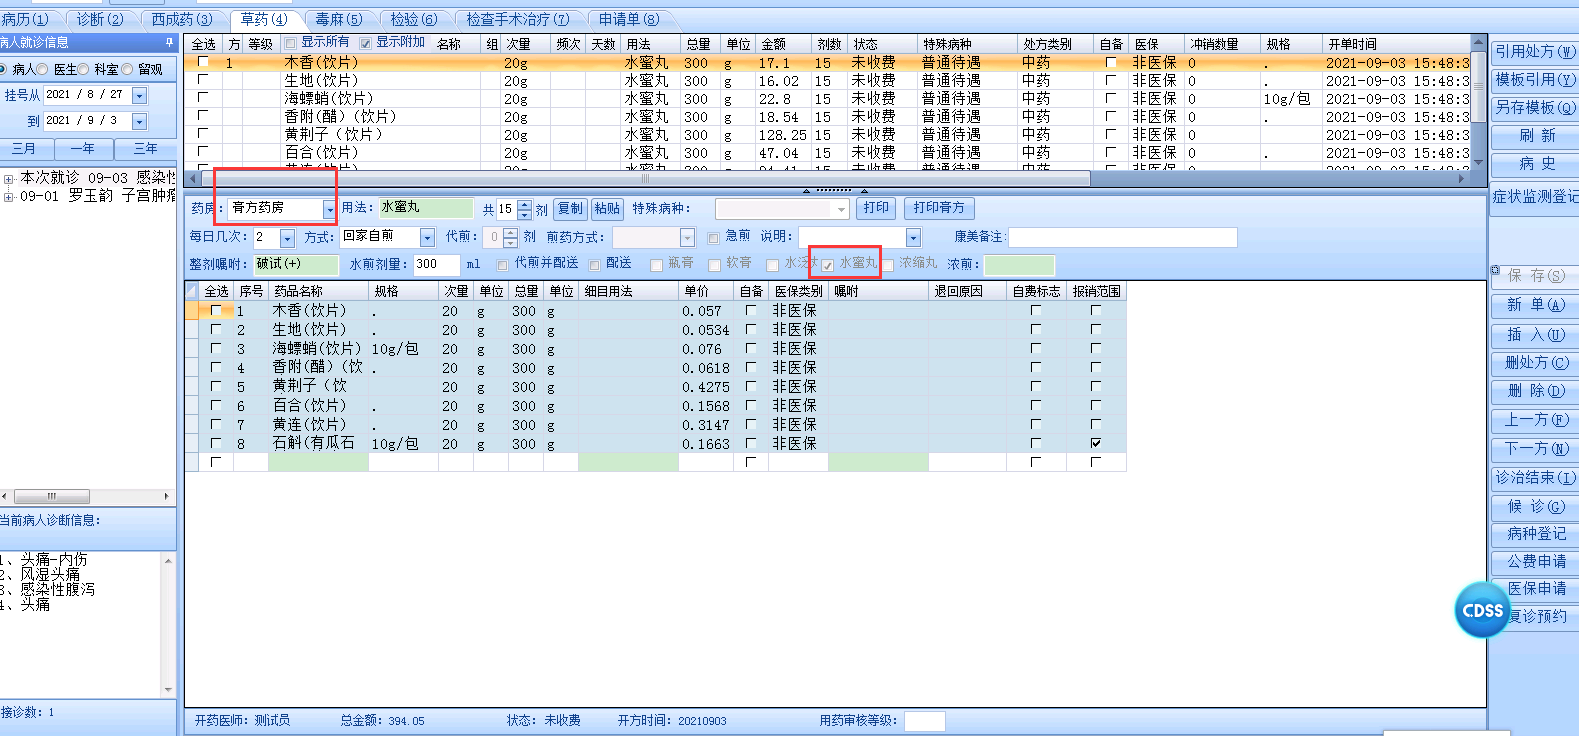
Task: Switch to the 病历(1) tab
Action: (25, 19)
